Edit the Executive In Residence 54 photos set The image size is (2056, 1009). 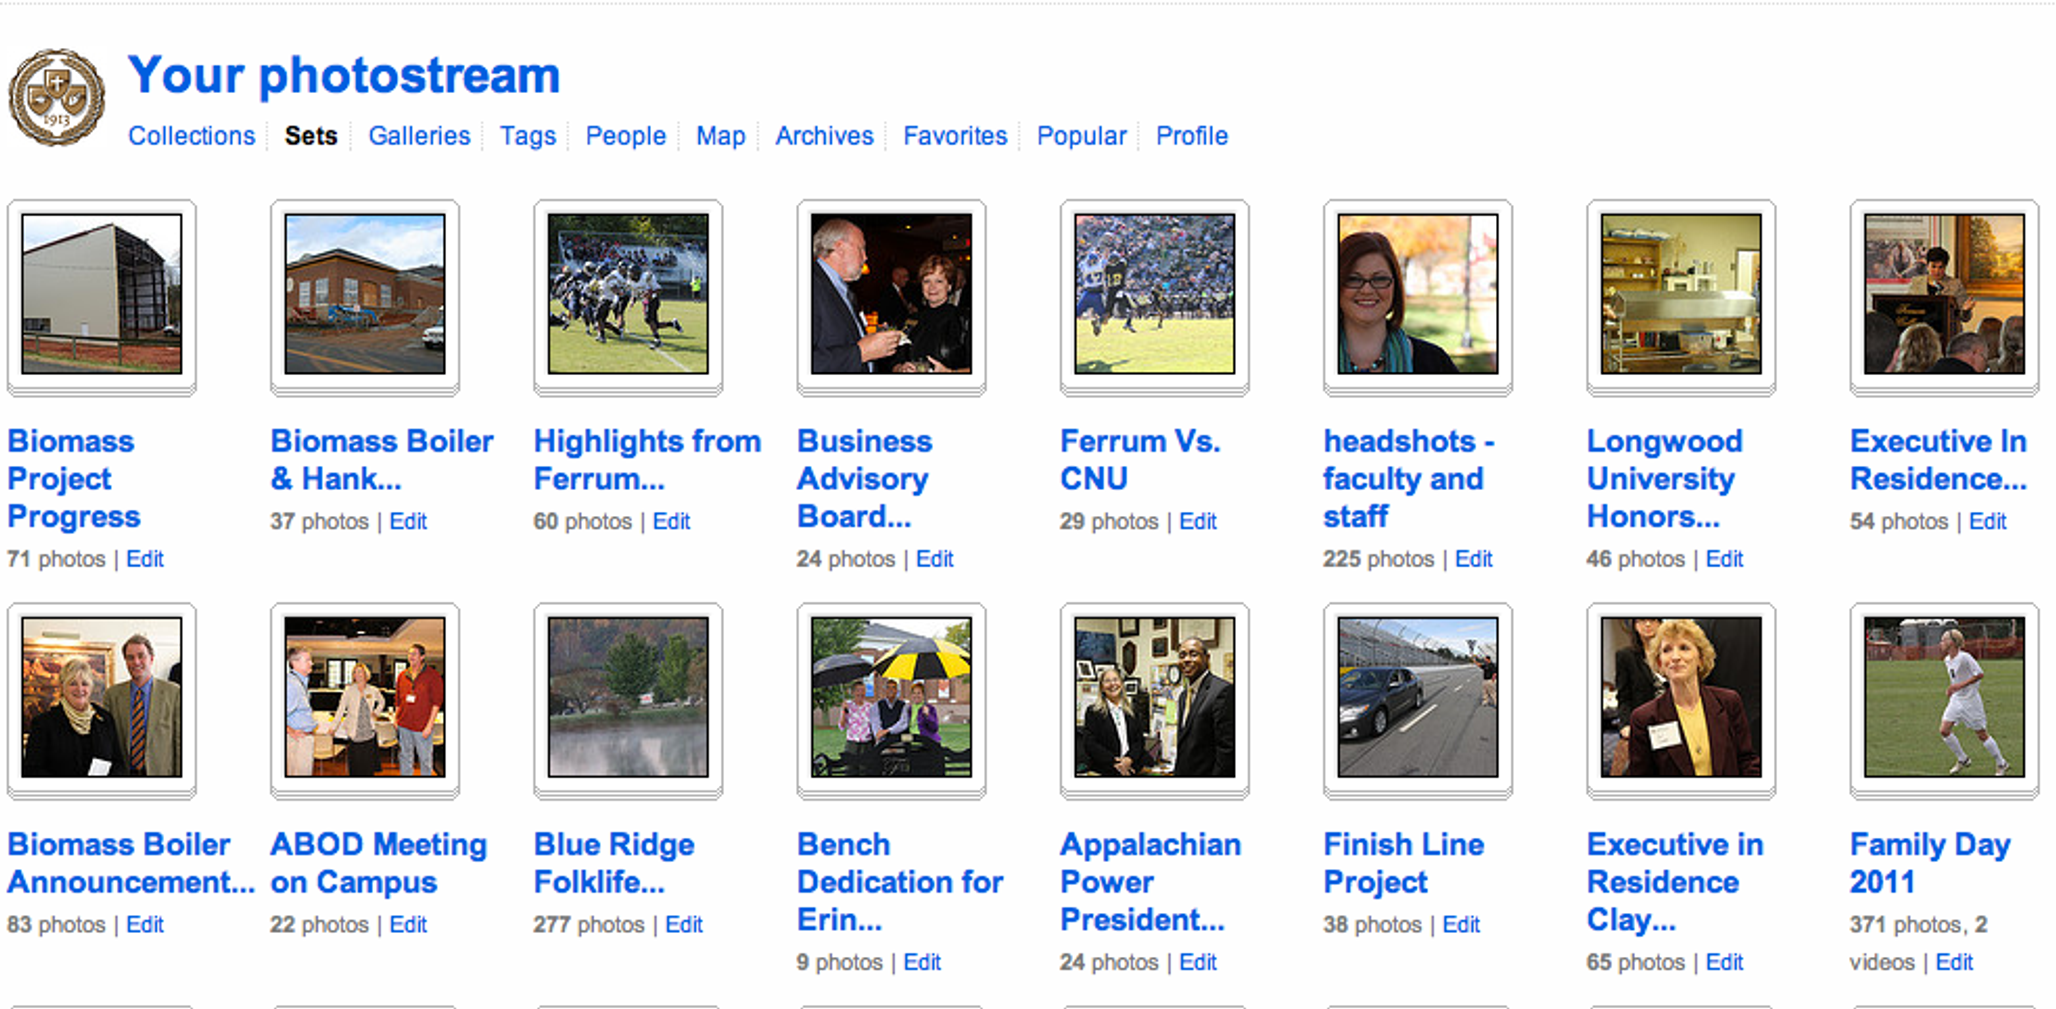point(1987,521)
